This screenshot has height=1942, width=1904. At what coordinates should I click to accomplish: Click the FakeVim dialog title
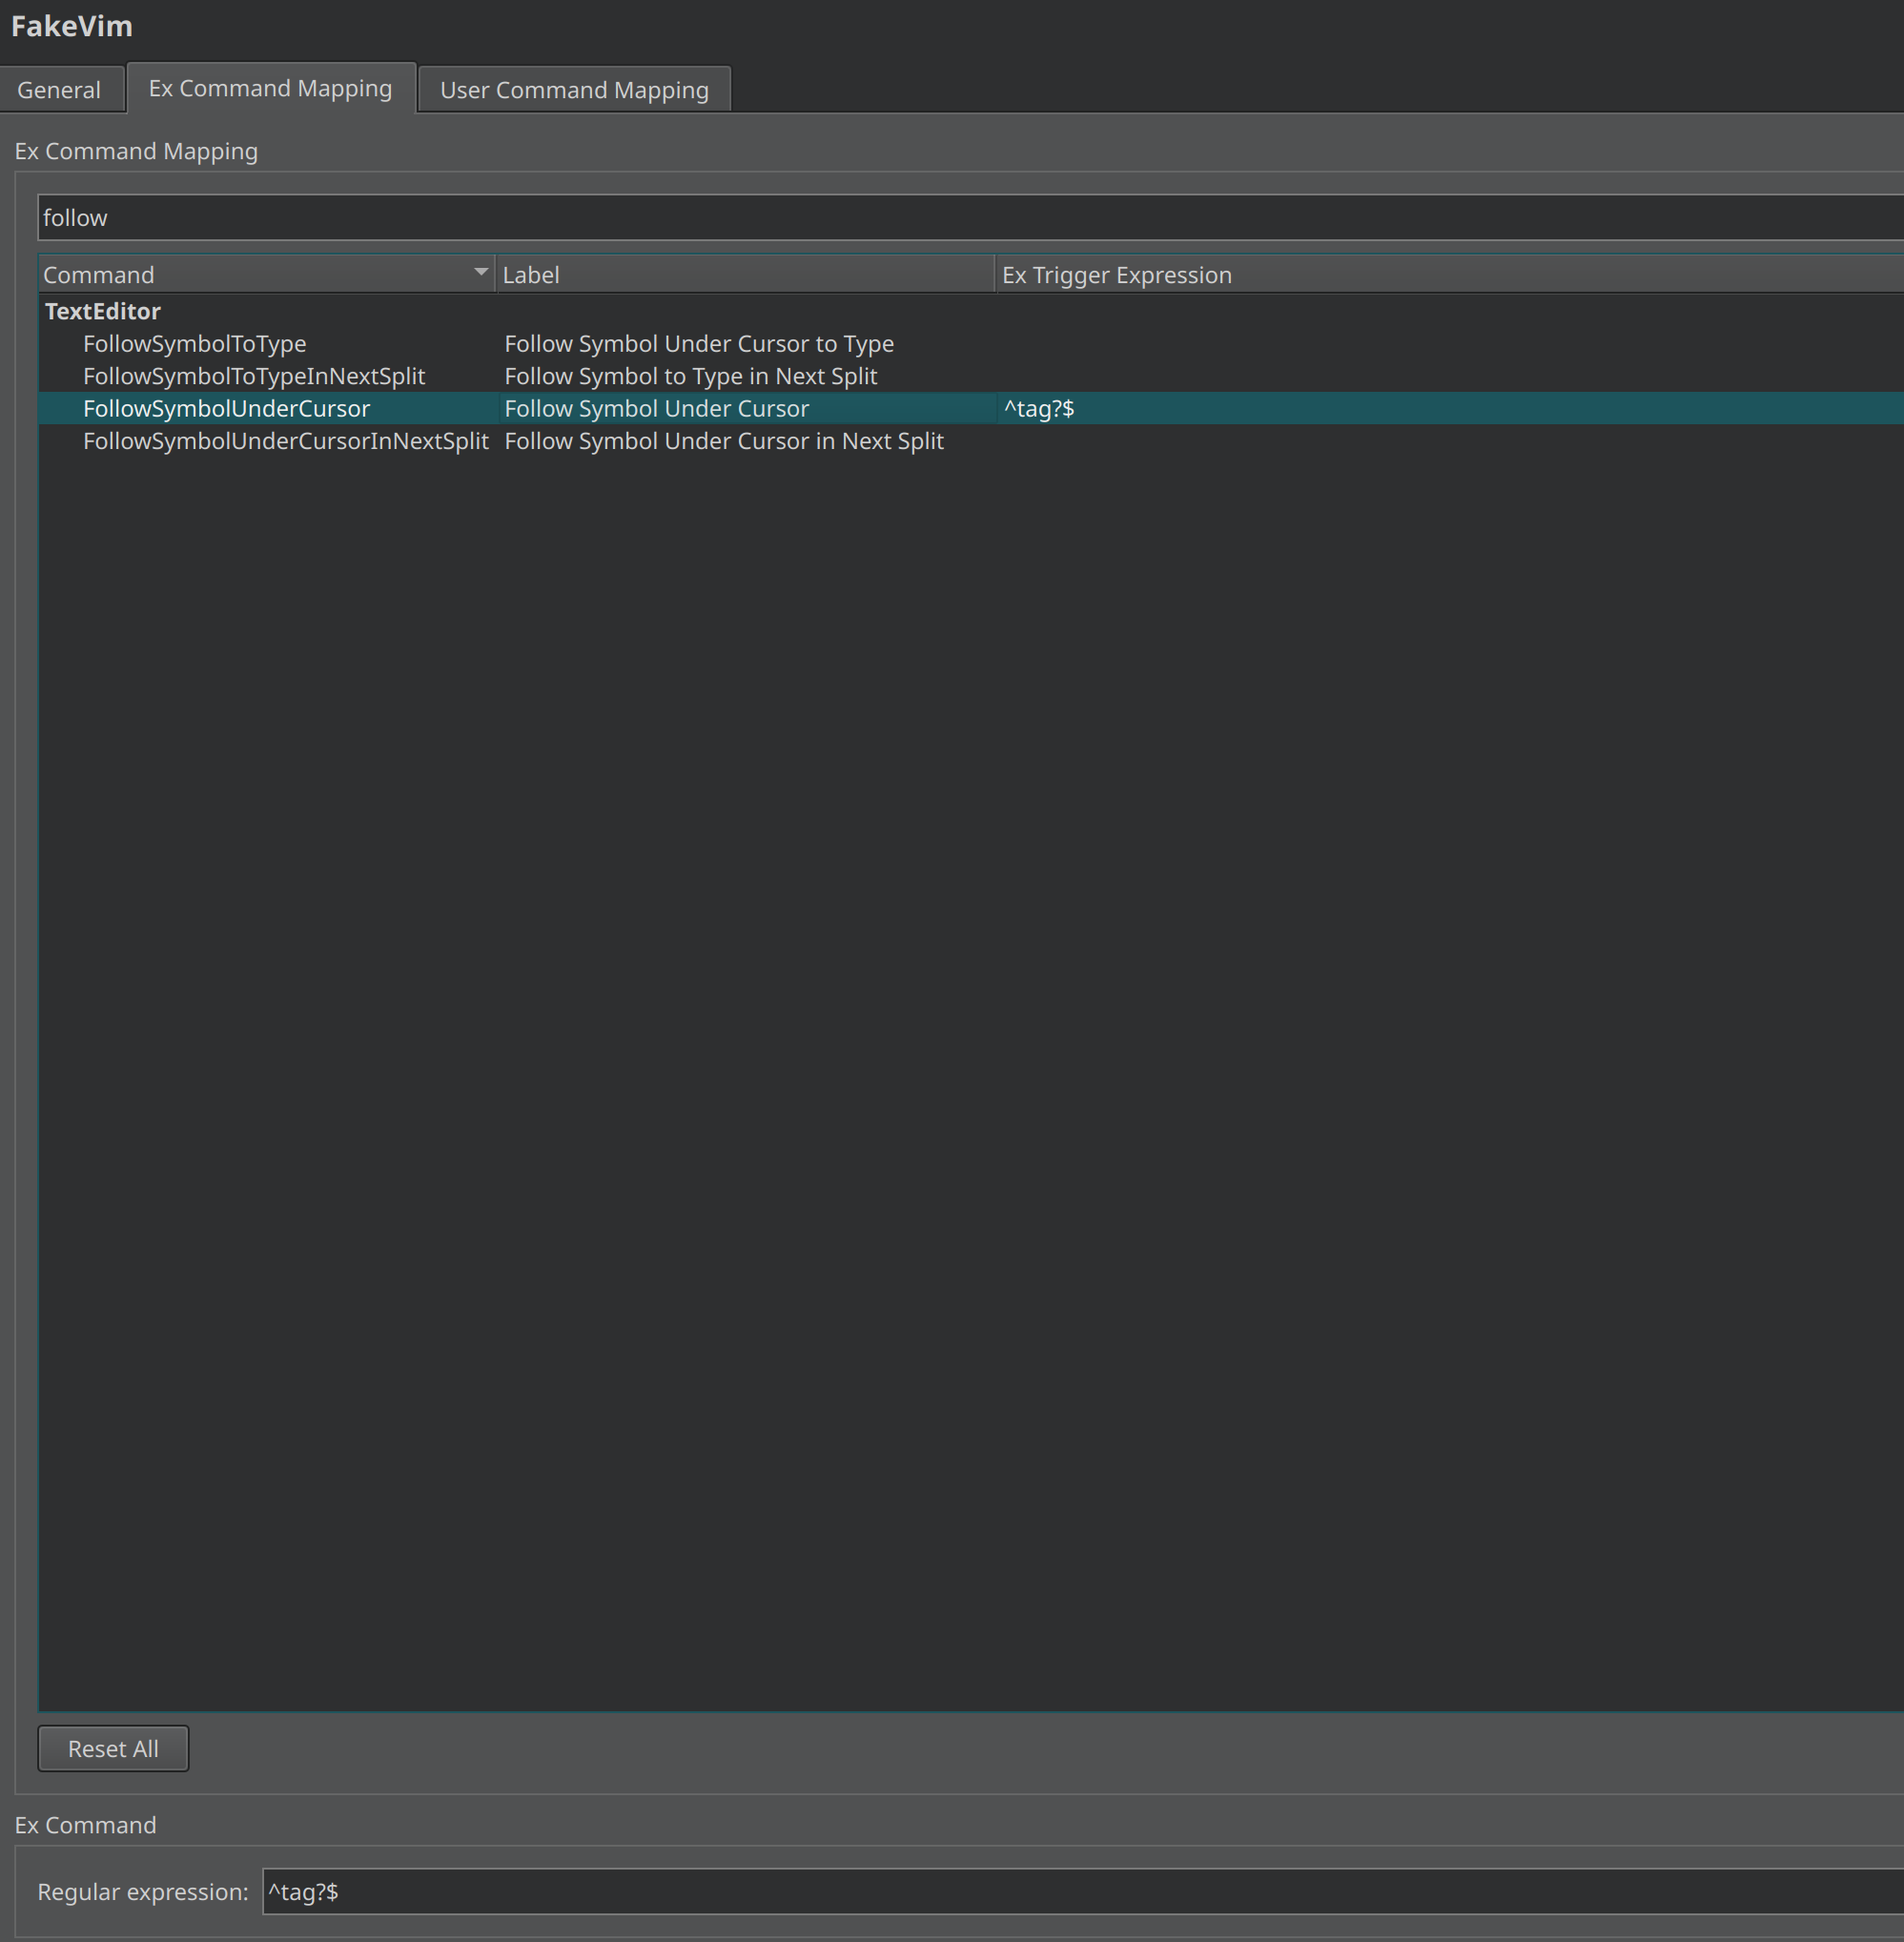(71, 26)
